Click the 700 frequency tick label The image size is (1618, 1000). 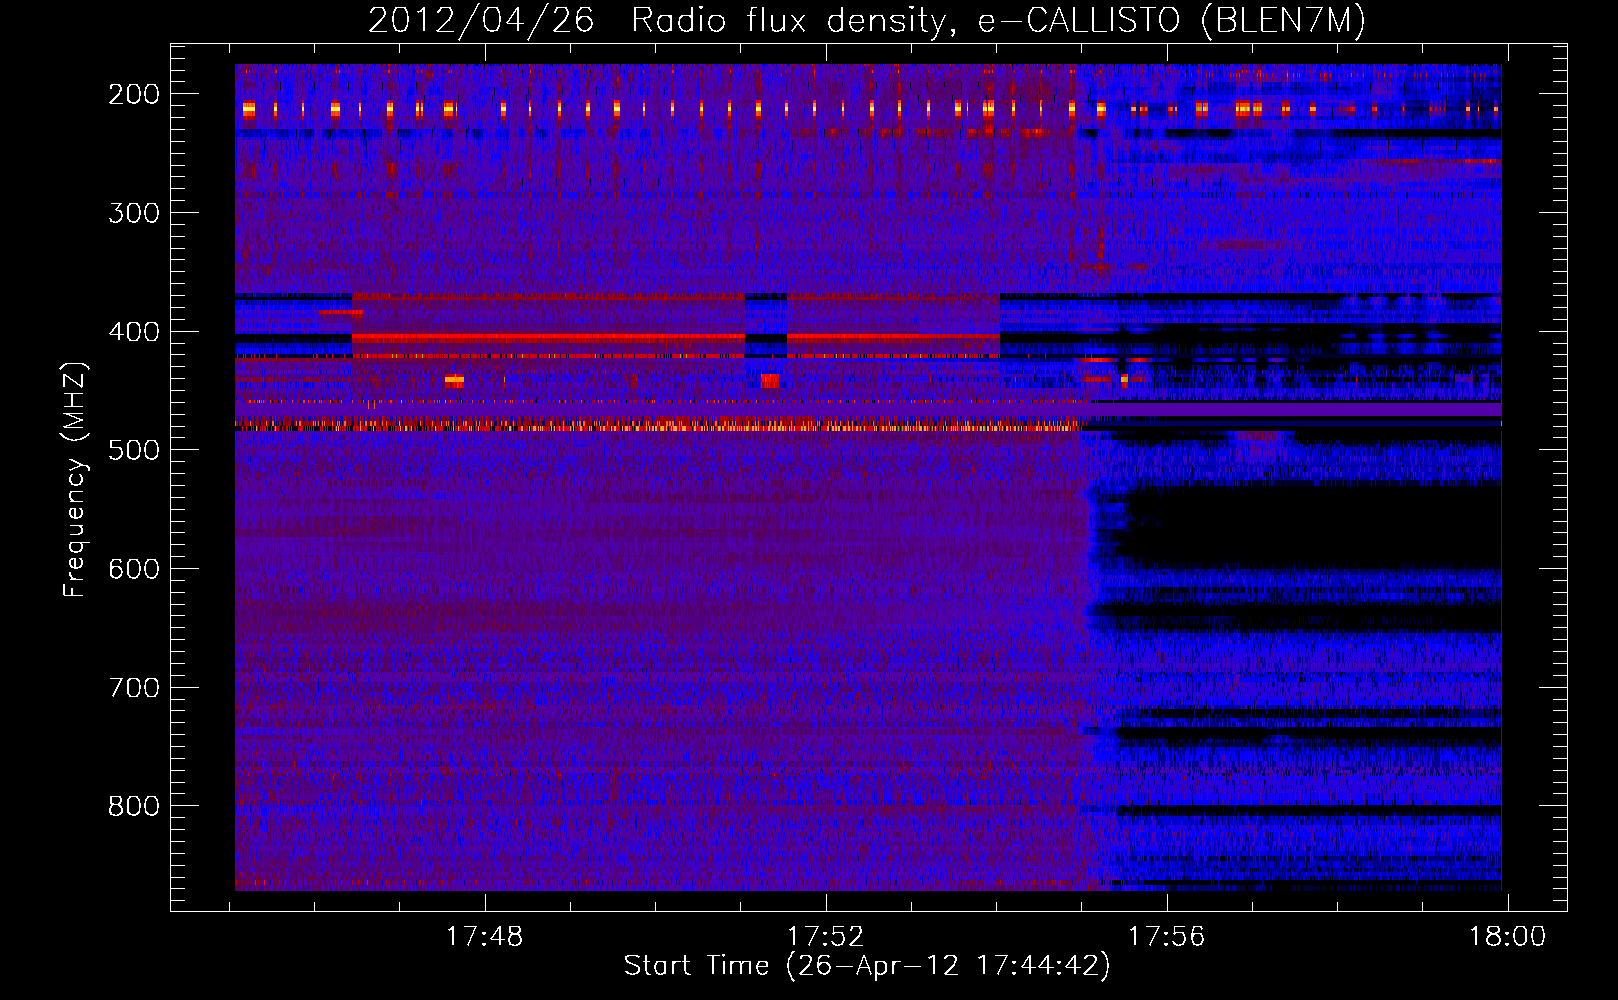(134, 688)
